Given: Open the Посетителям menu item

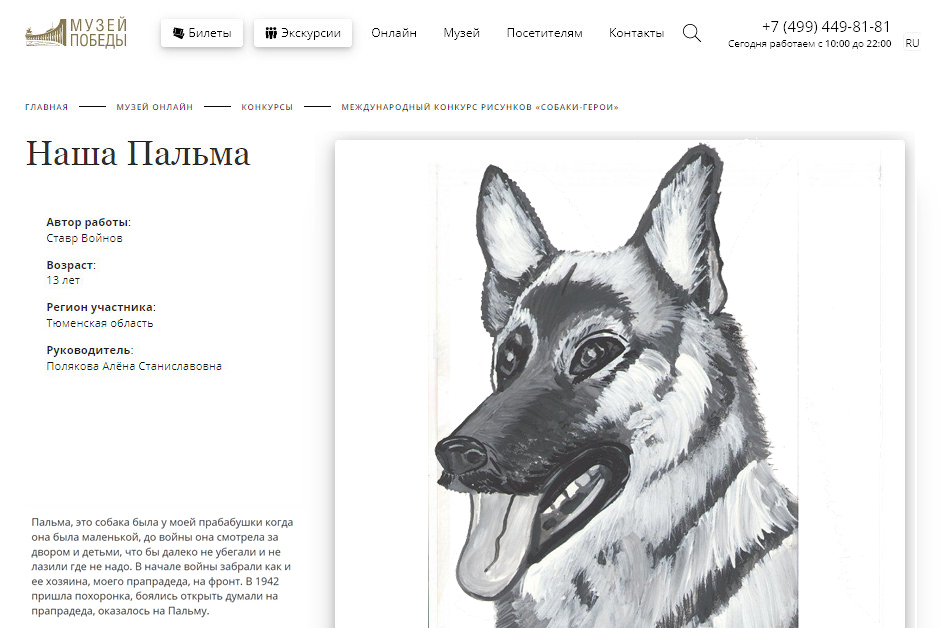Looking at the screenshot, I should pyautogui.click(x=544, y=33).
